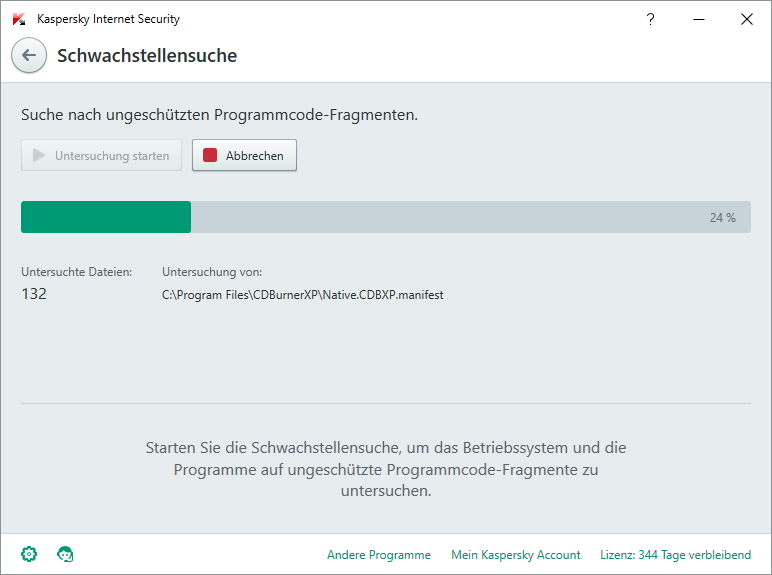Cancel the scan using Abbrechen text
This screenshot has width=772, height=575.
(255, 156)
